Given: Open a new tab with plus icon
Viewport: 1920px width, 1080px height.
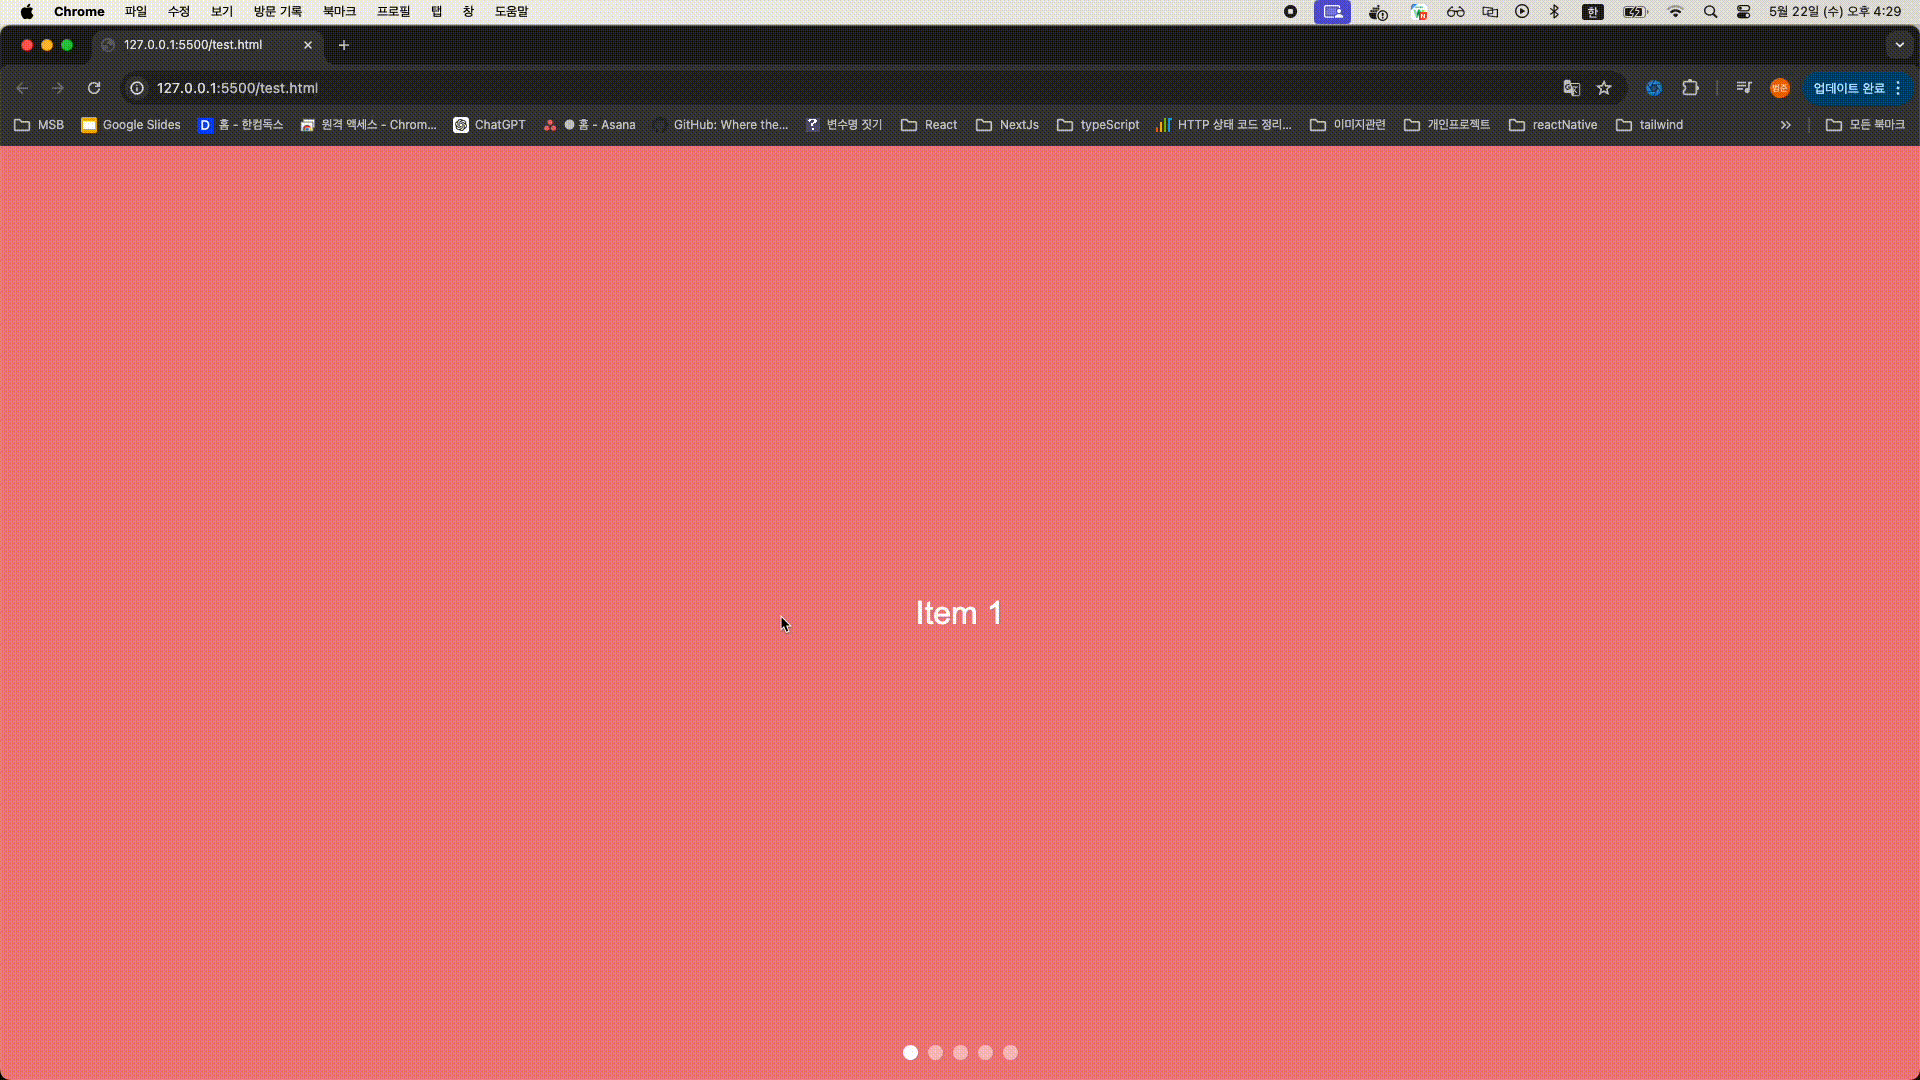Looking at the screenshot, I should coord(343,45).
